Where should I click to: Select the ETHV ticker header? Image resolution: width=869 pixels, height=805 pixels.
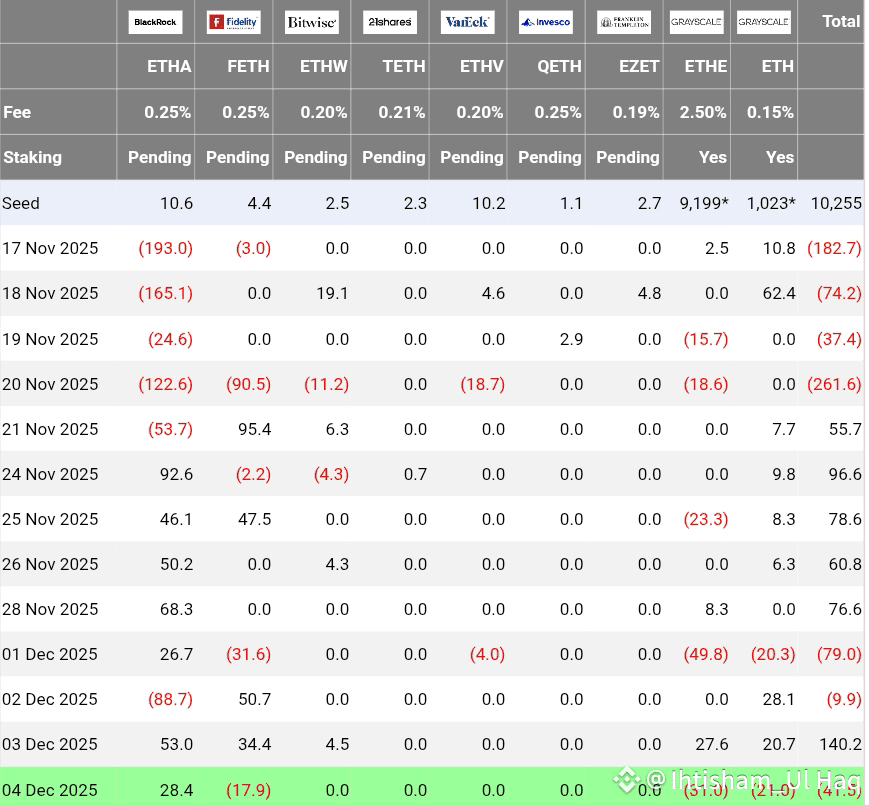coord(482,66)
